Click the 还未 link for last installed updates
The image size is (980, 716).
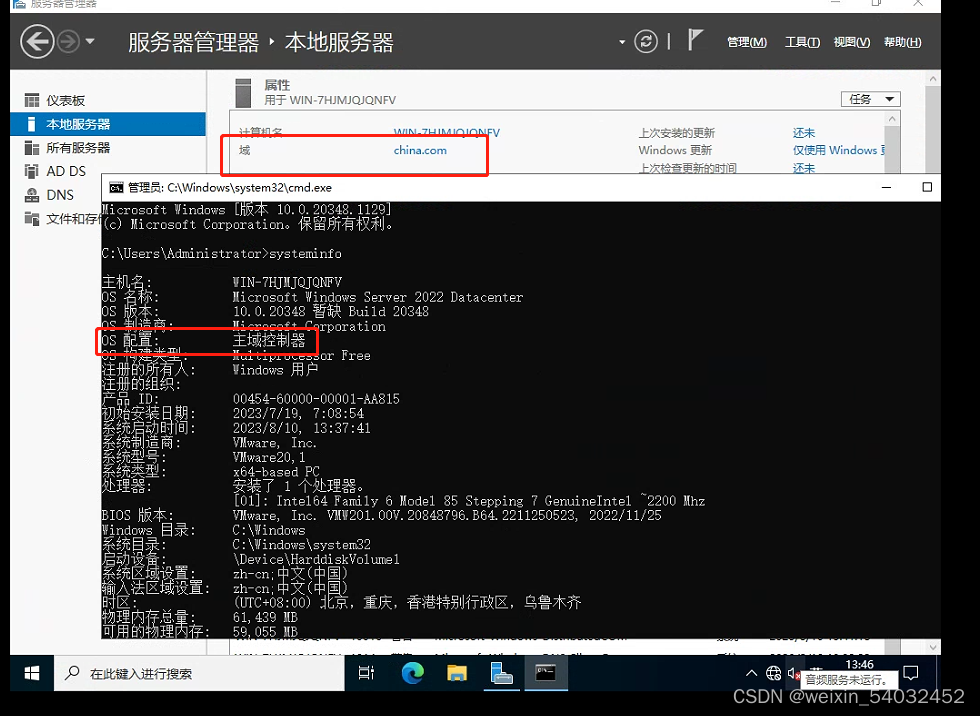click(x=804, y=133)
